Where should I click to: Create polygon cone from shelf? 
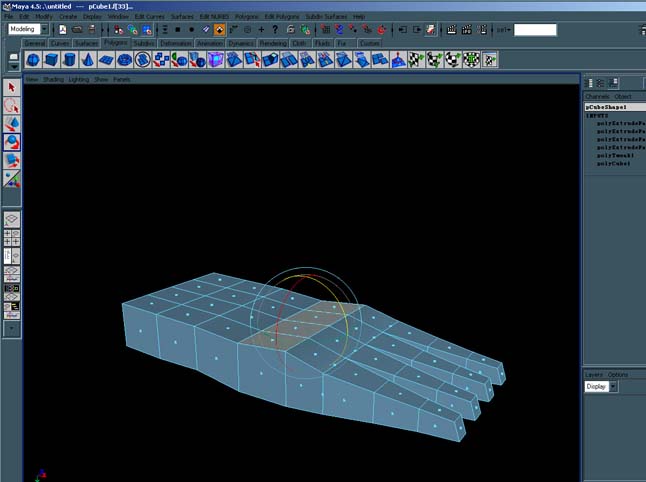pos(87,60)
